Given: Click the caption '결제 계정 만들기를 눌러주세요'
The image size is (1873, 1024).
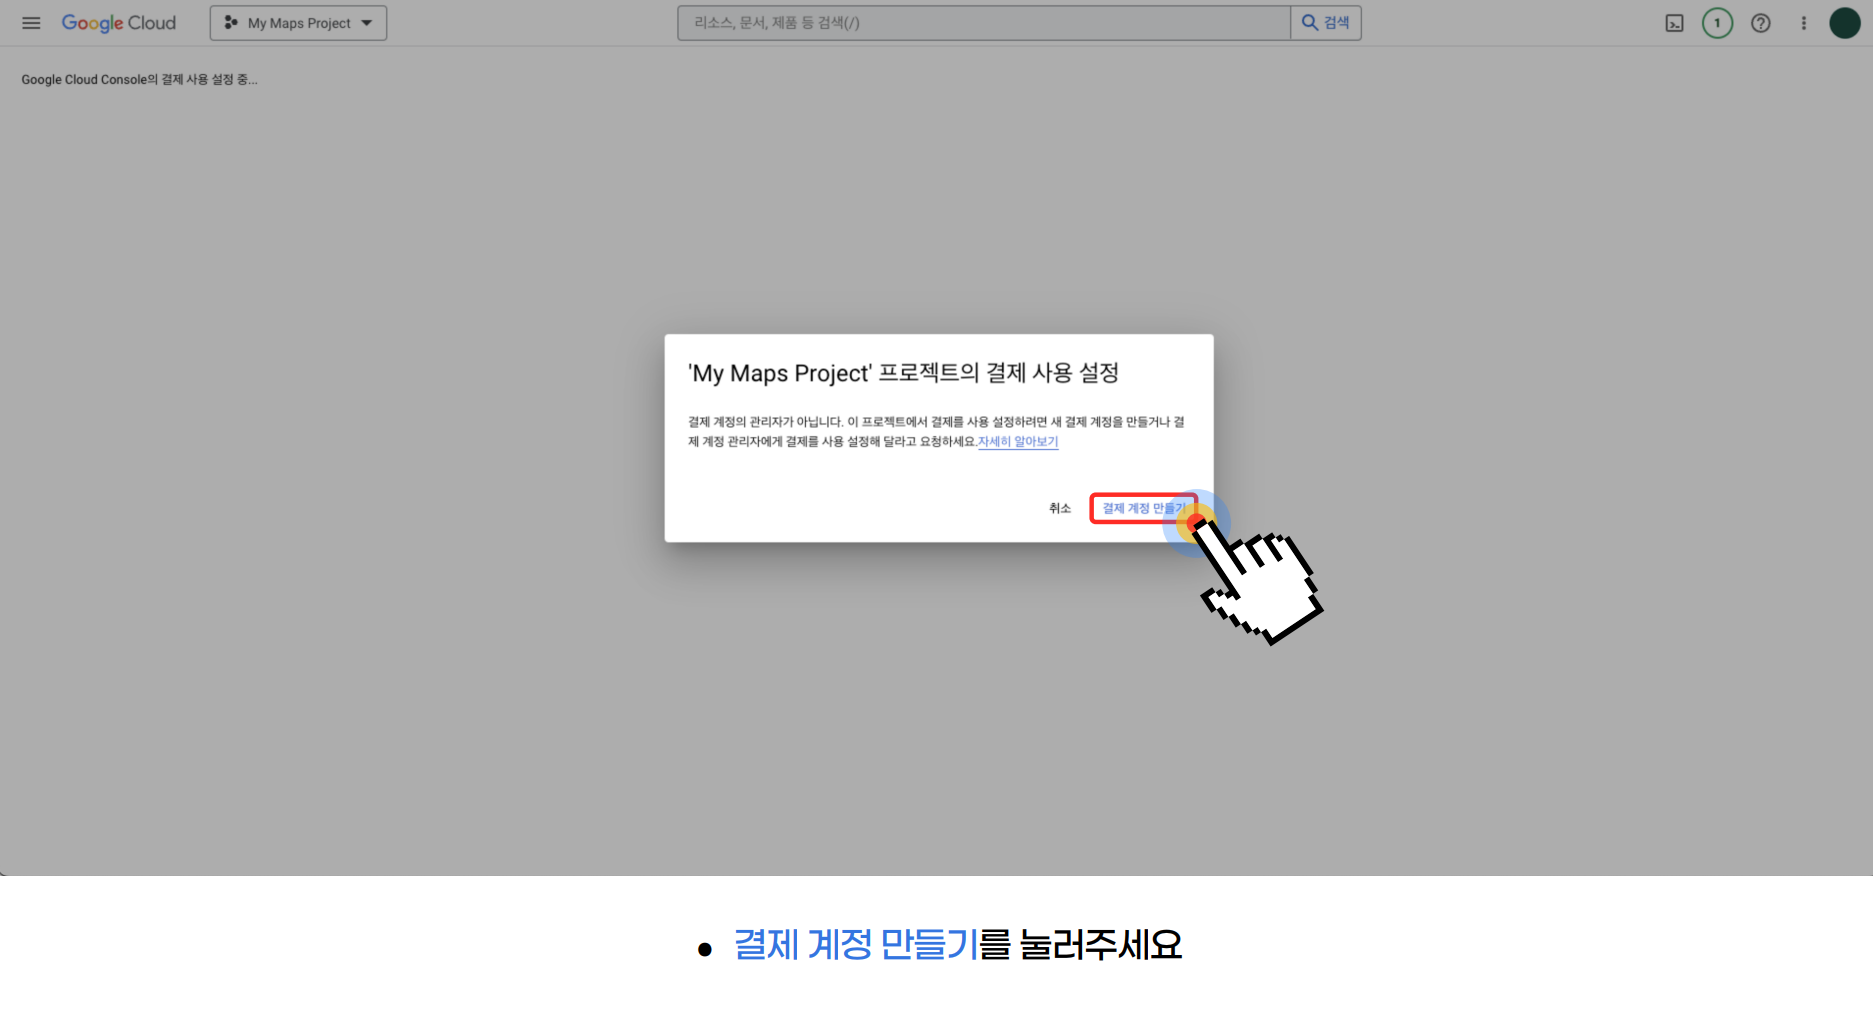Looking at the screenshot, I should [x=957, y=945].
